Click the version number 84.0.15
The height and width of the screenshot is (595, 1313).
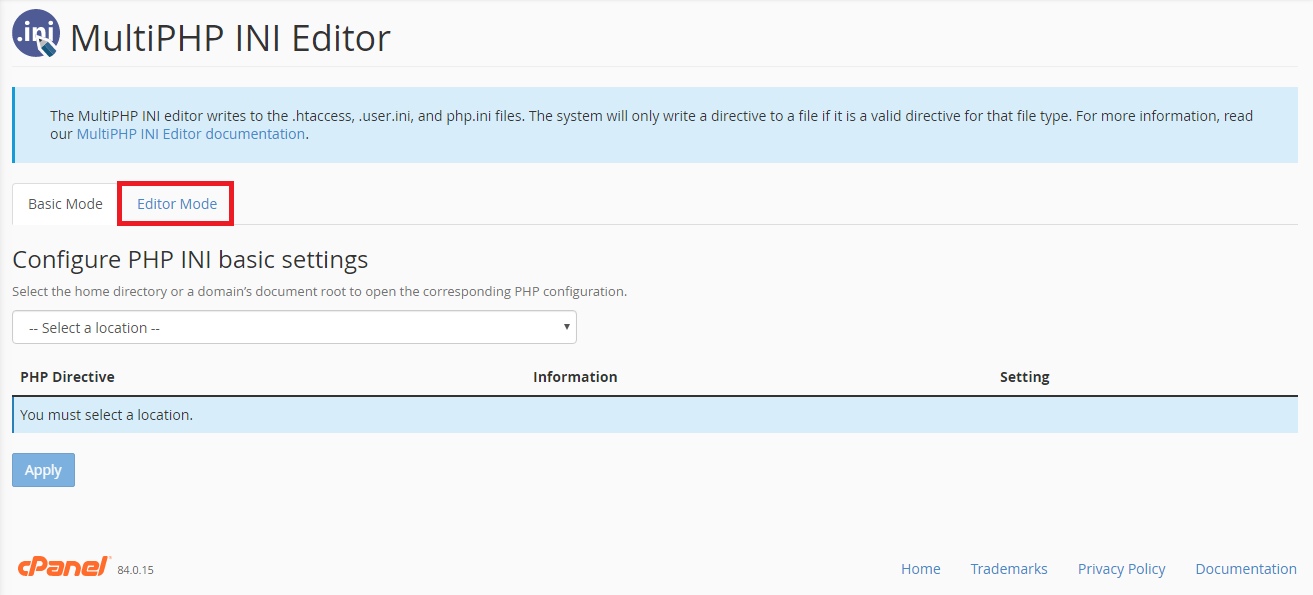point(136,570)
